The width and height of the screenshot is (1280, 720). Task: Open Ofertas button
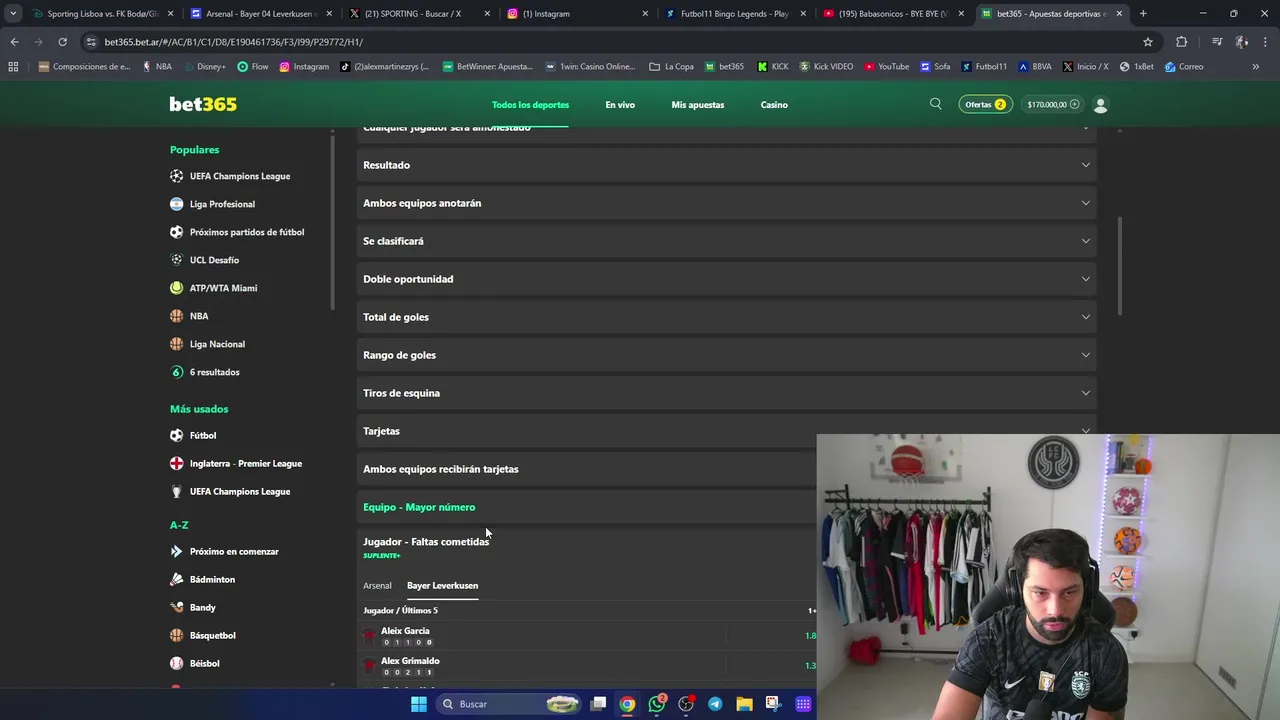tap(985, 104)
